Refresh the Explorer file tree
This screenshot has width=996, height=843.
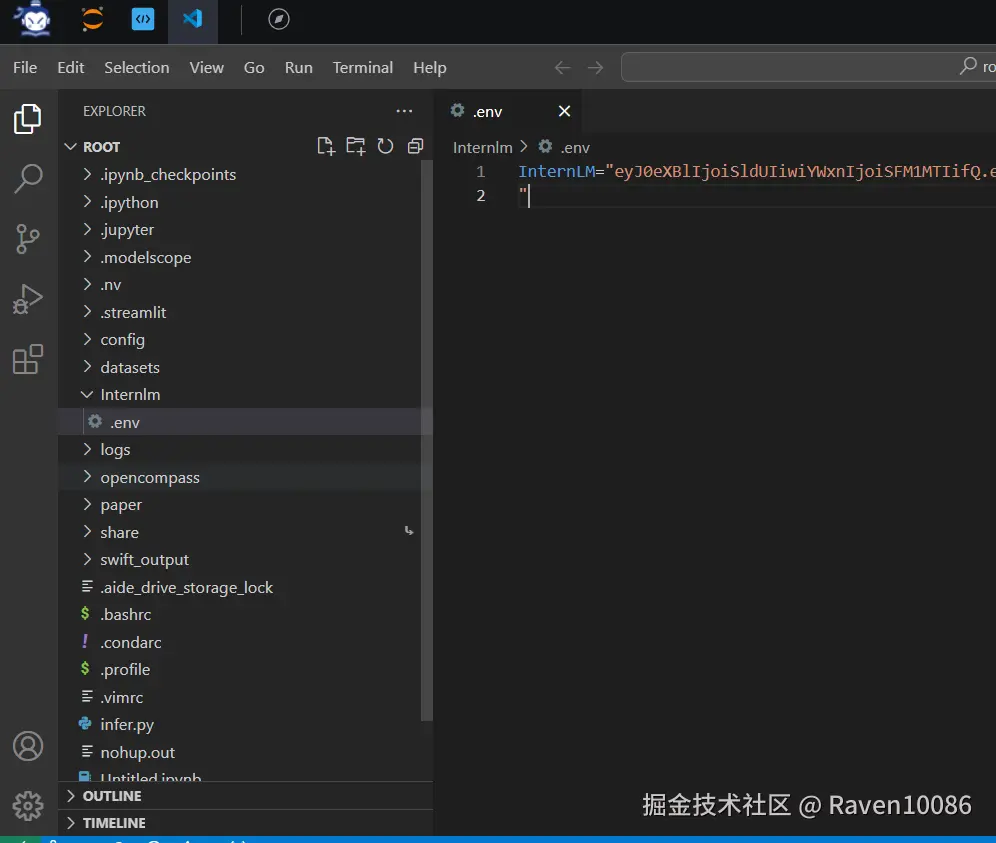[386, 147]
